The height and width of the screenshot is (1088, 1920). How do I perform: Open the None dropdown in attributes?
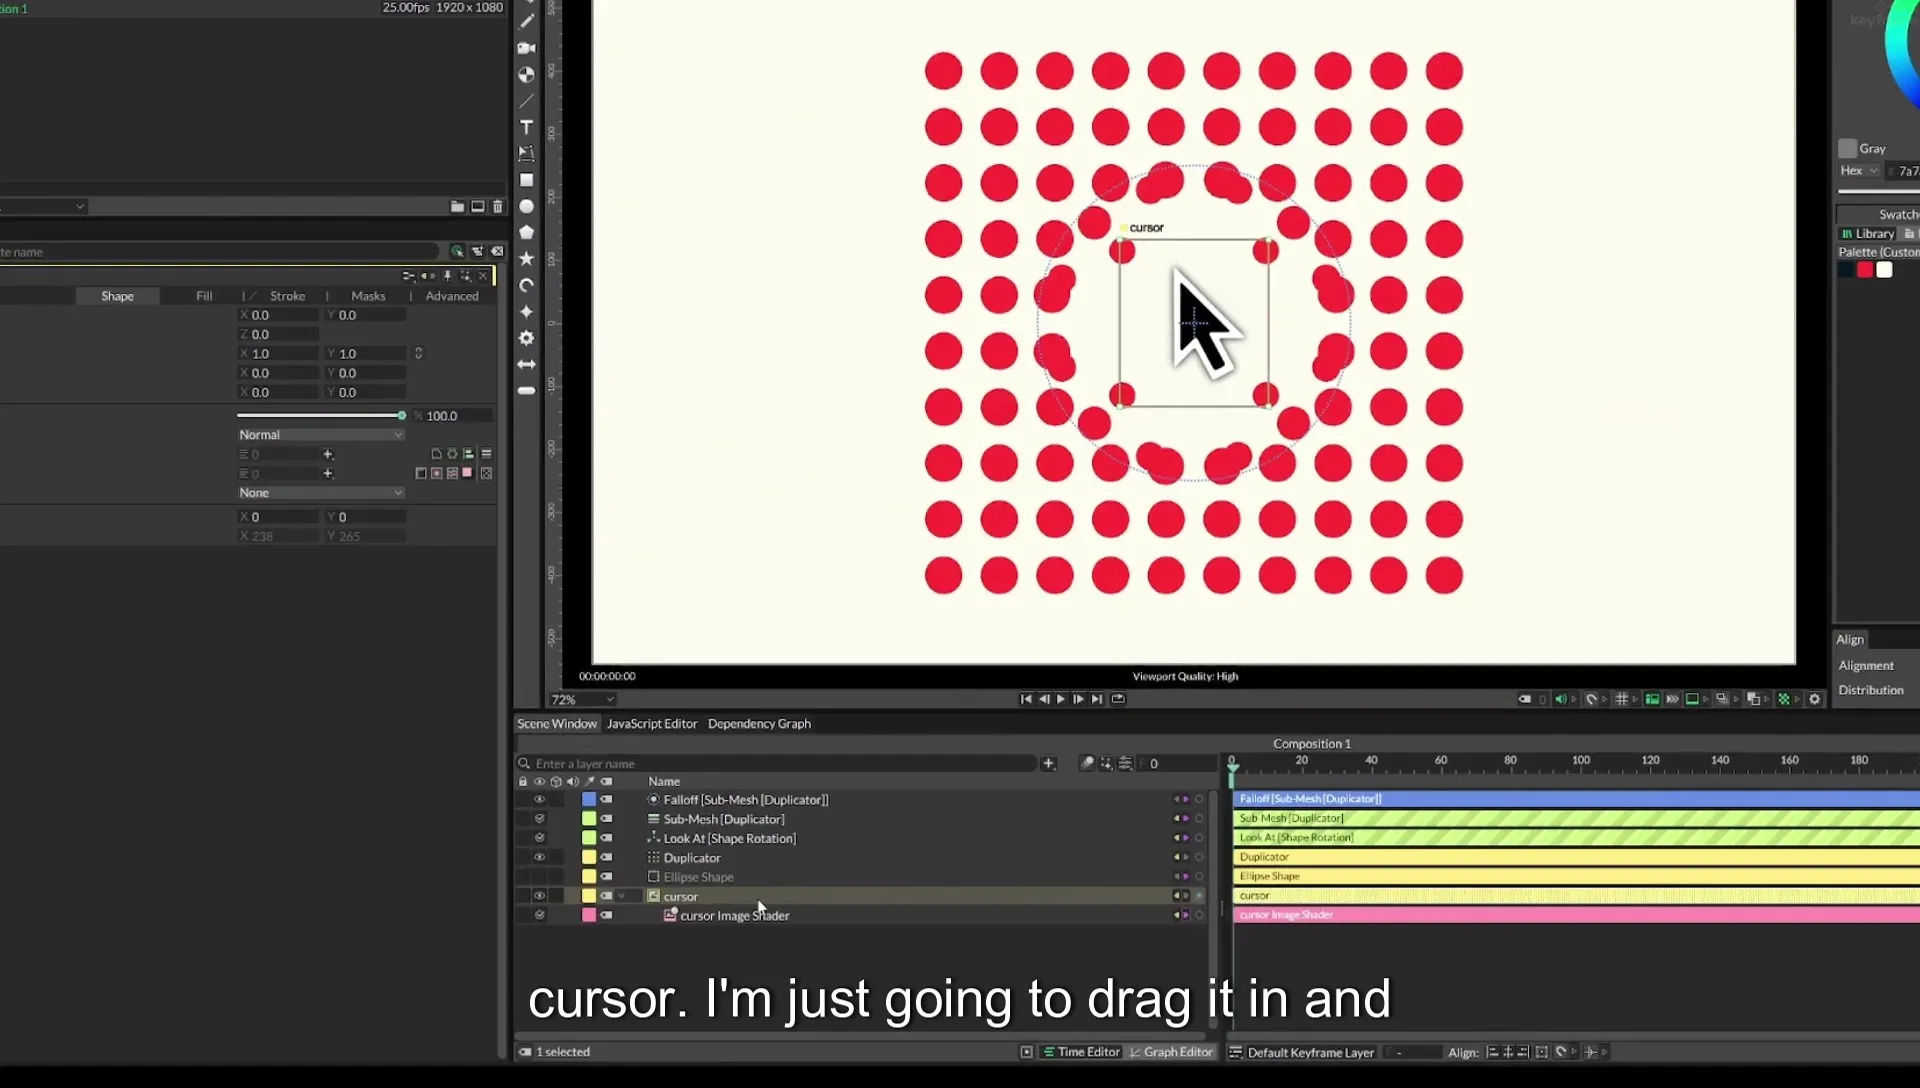(x=320, y=492)
